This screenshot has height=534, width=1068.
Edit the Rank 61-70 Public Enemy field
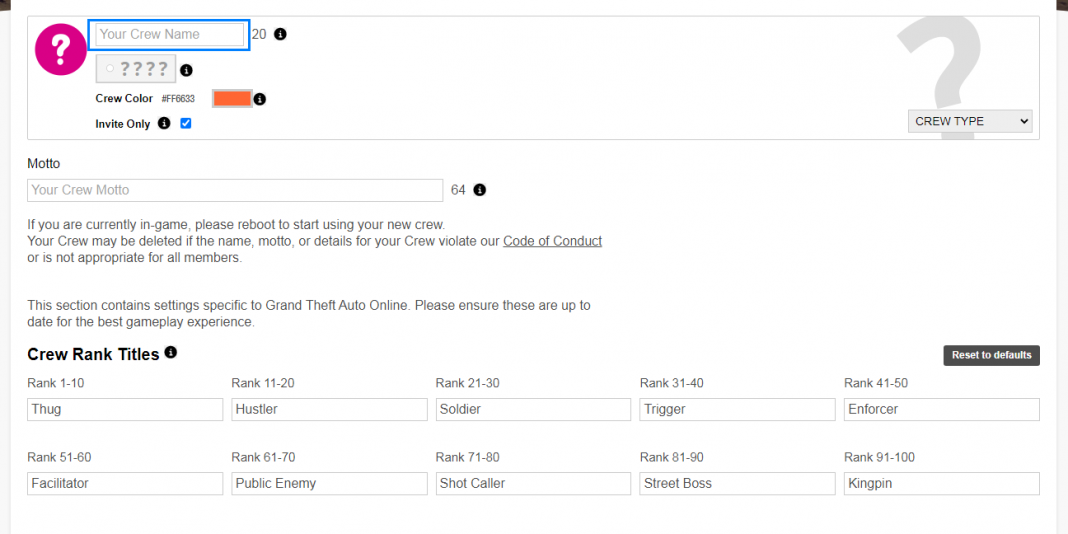329,483
